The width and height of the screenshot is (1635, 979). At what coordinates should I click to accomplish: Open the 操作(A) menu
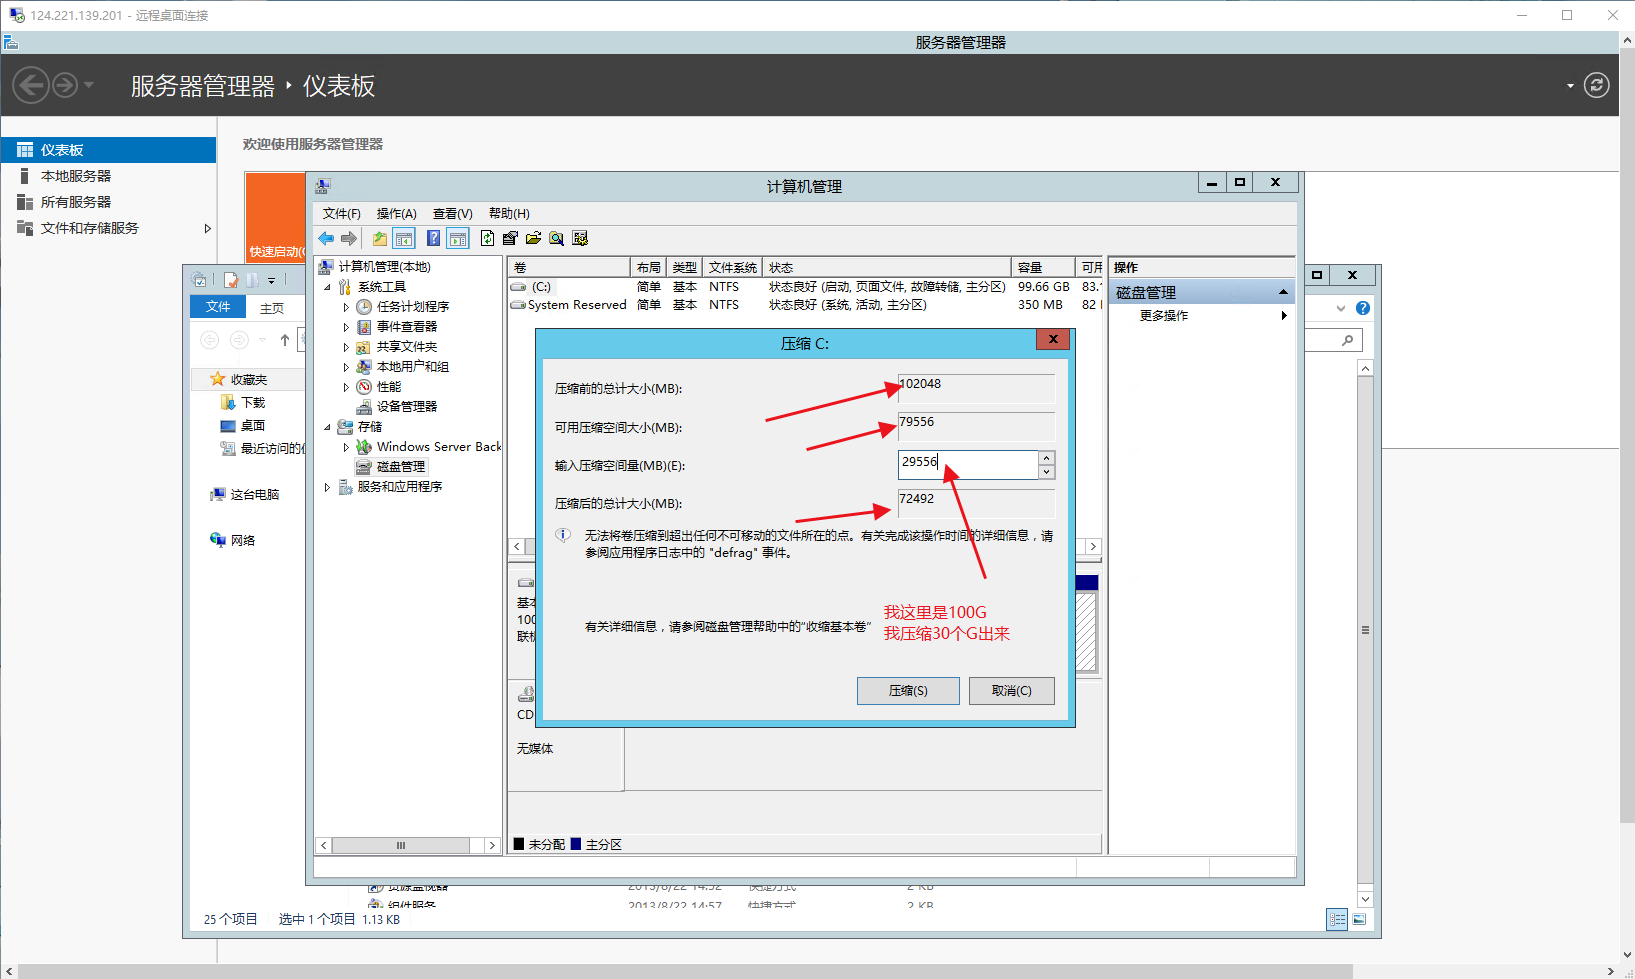[x=396, y=214]
